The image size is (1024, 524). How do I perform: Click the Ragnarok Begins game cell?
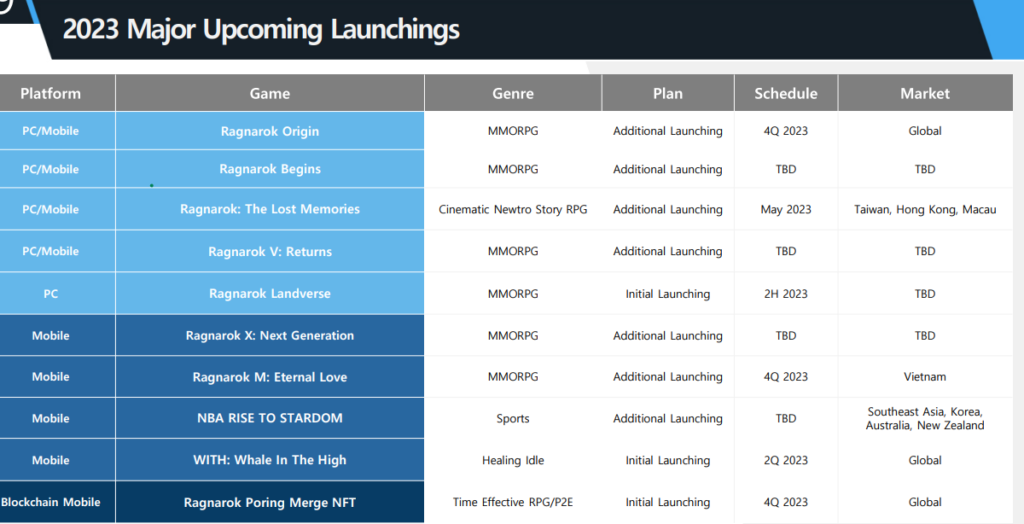pos(270,169)
